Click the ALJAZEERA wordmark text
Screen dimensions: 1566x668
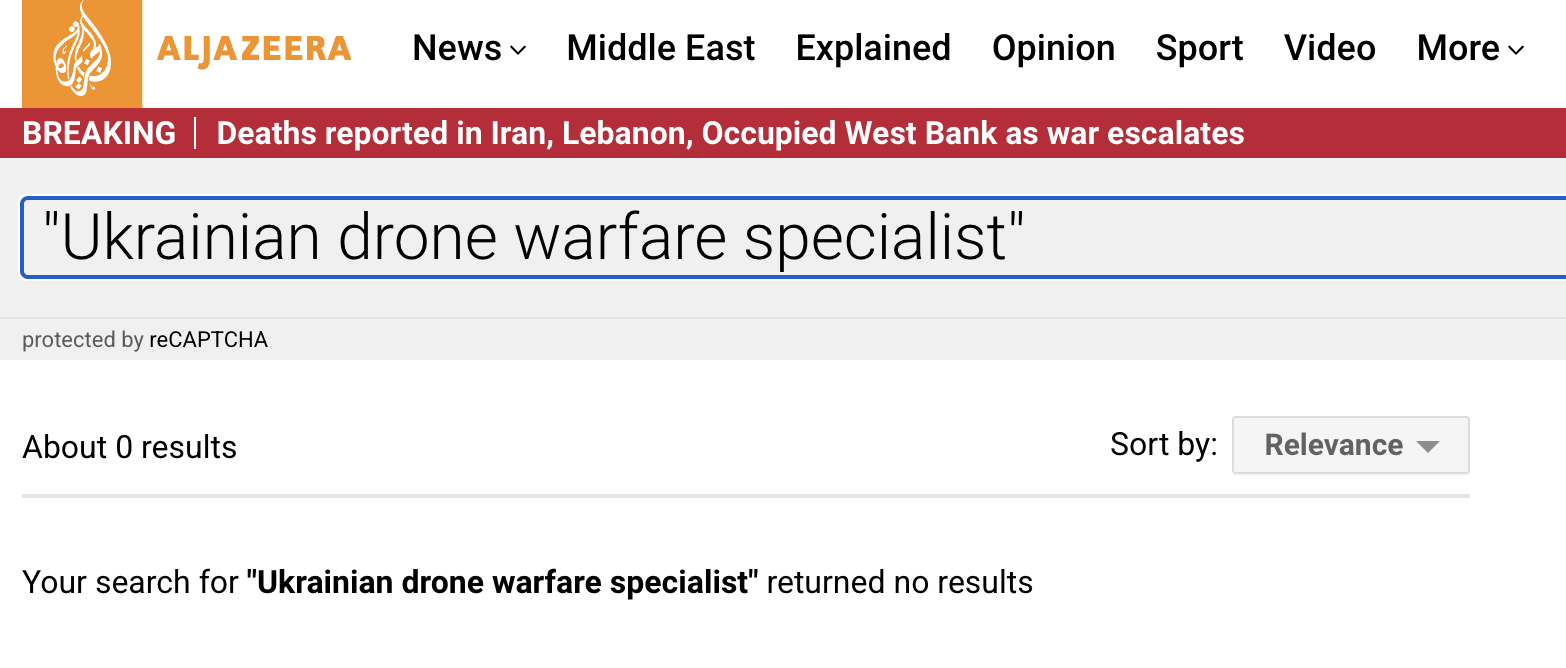[x=254, y=48]
